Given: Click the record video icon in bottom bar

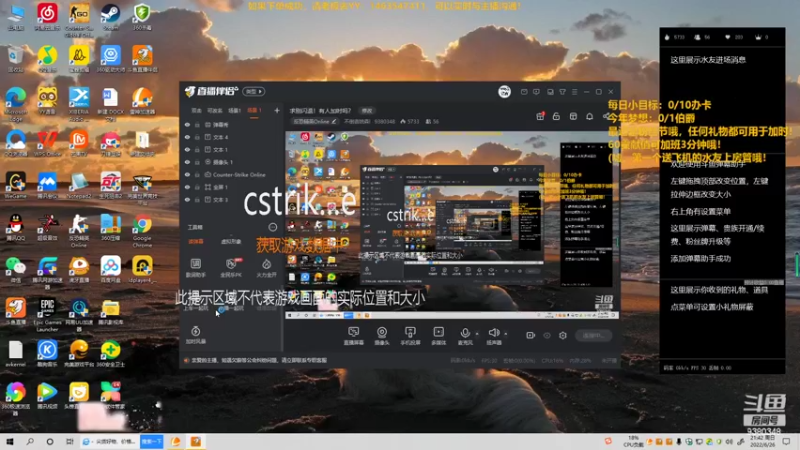Looking at the screenshot, I should point(531,335).
